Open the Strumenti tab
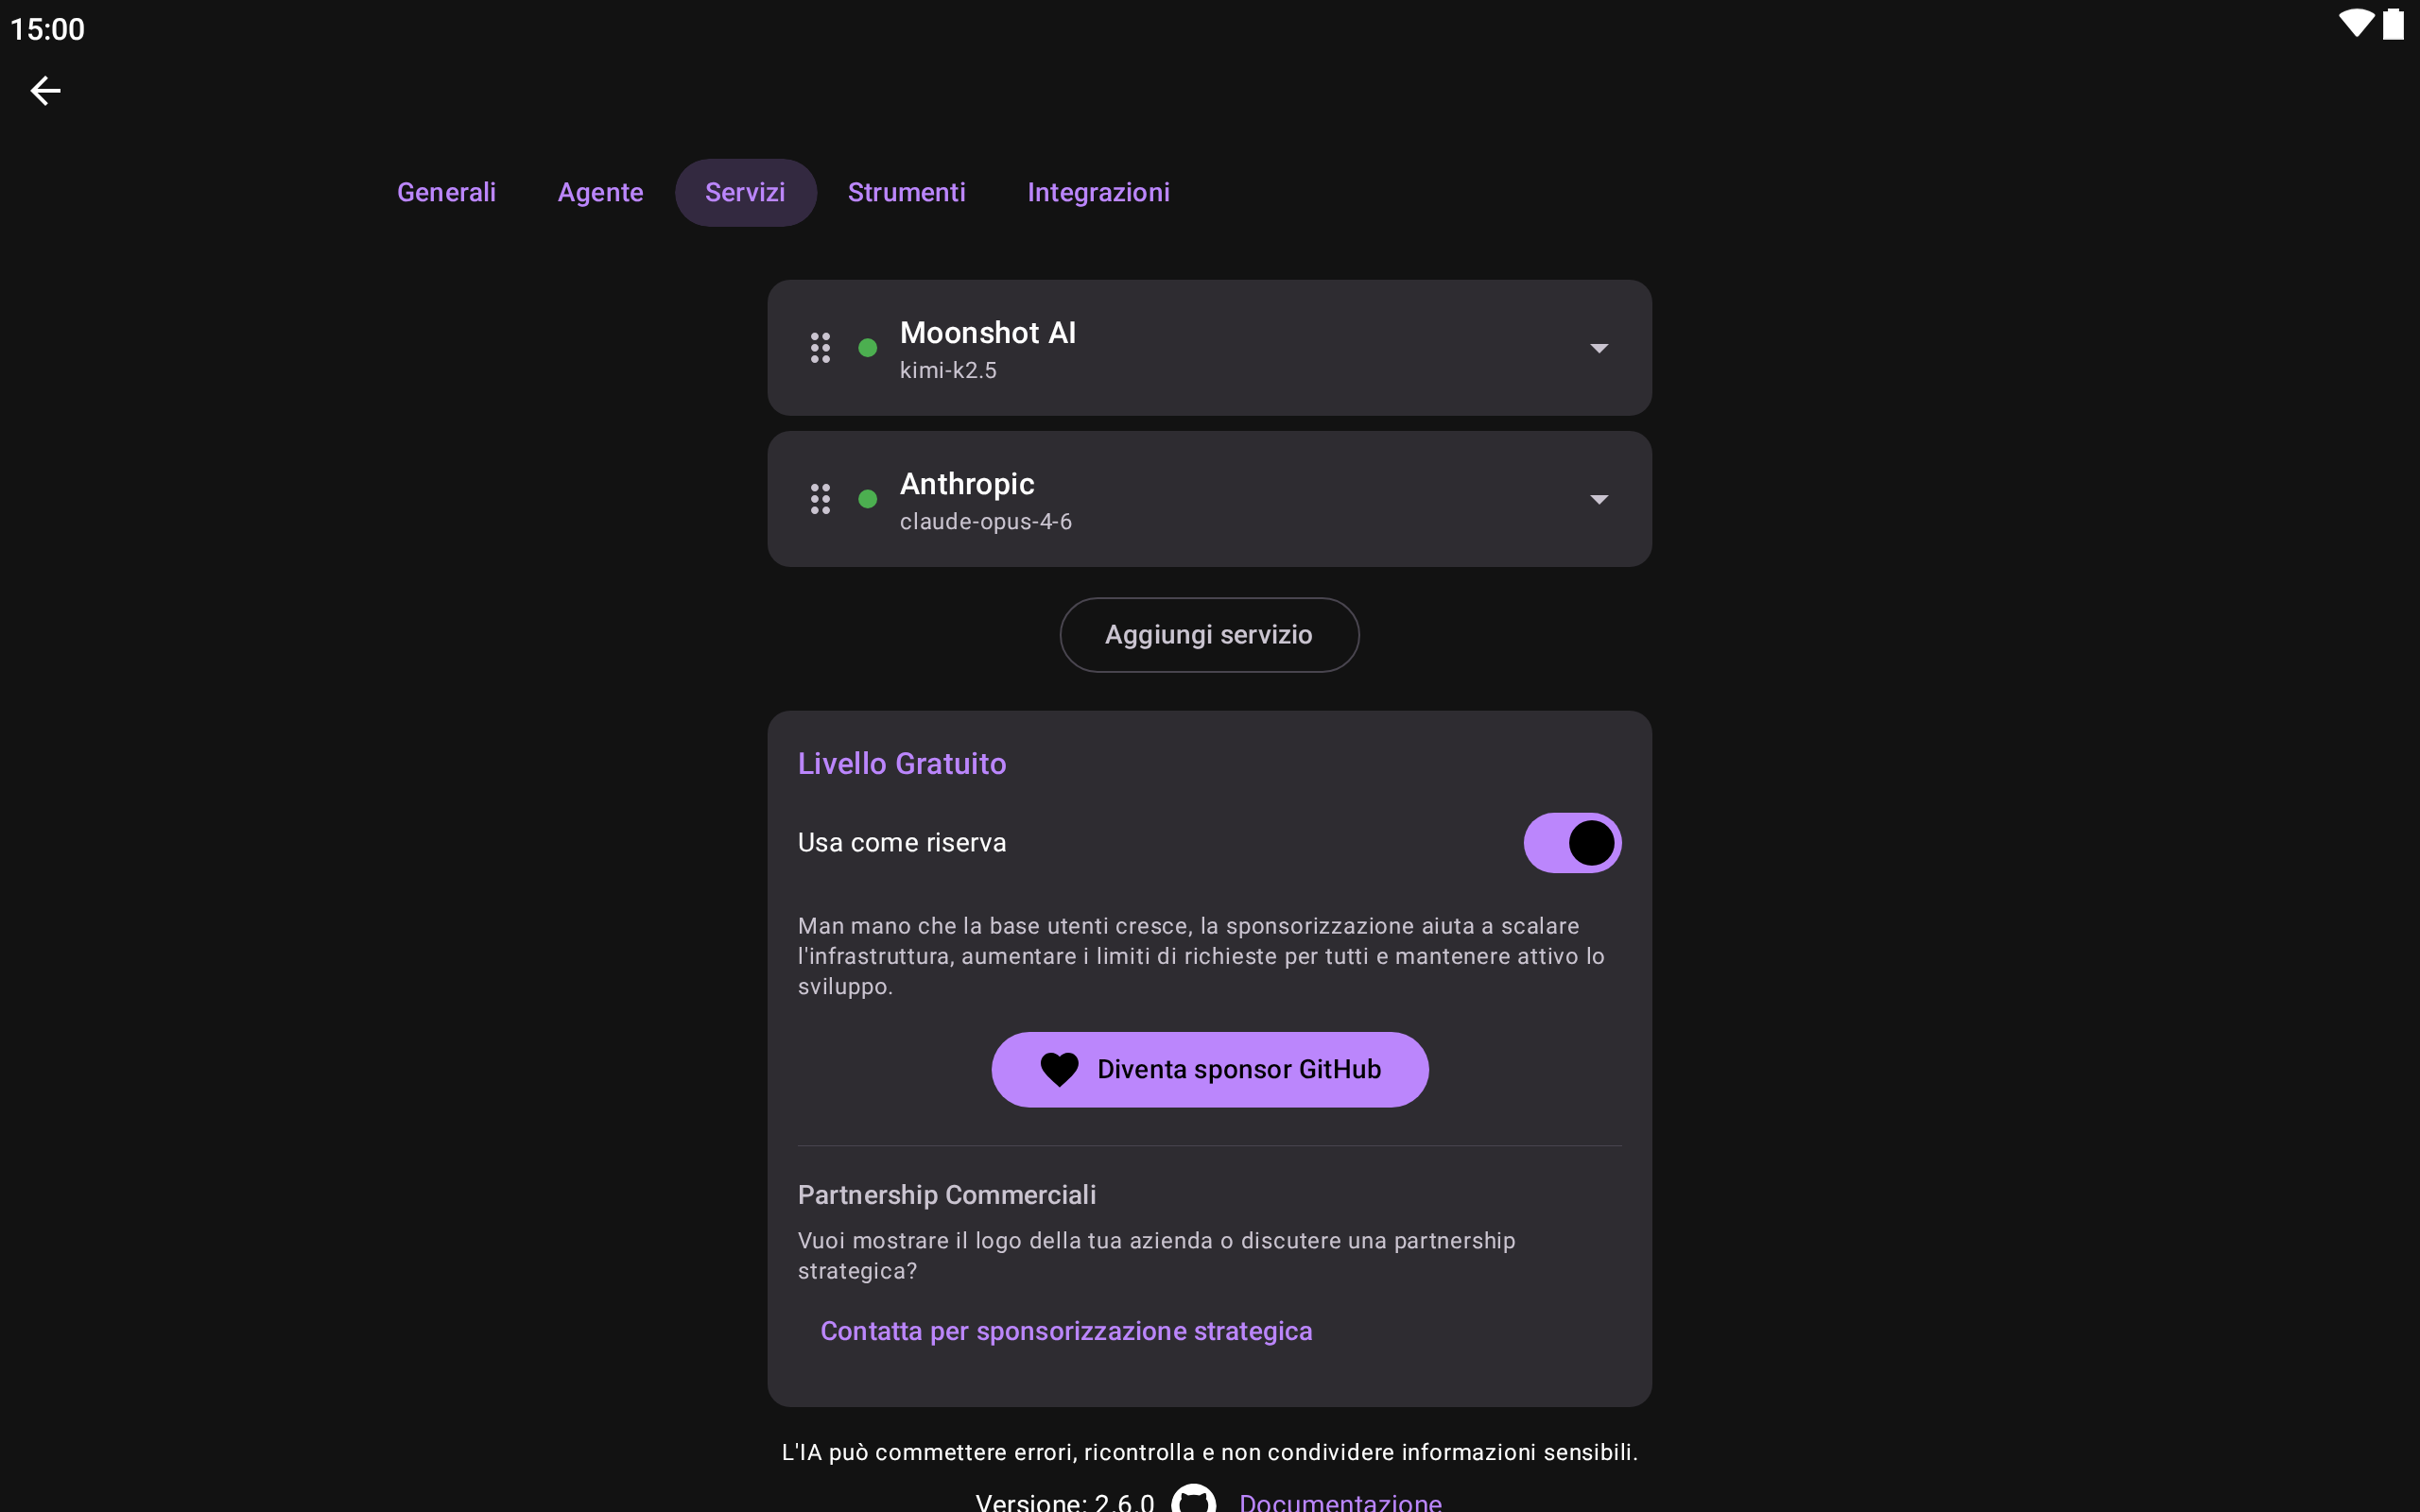The image size is (2420, 1512). (x=906, y=192)
